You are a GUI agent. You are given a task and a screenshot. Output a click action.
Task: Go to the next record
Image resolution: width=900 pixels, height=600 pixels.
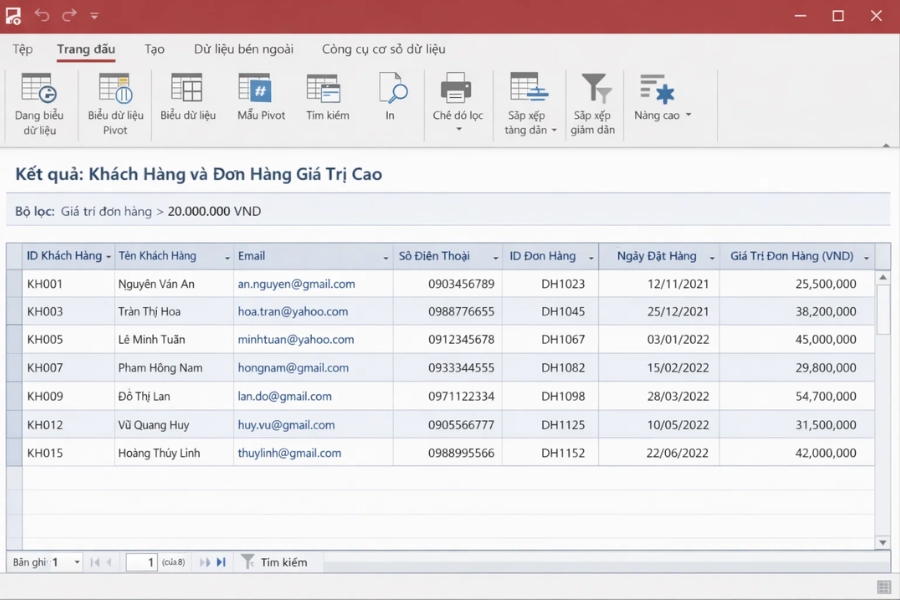(205, 563)
